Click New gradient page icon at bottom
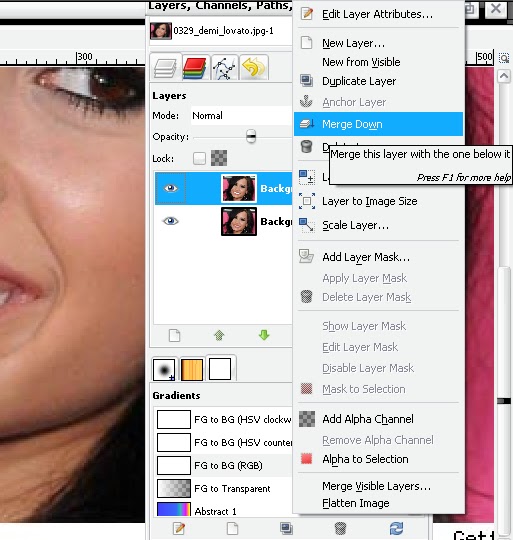513x540 pixels. tap(232, 528)
